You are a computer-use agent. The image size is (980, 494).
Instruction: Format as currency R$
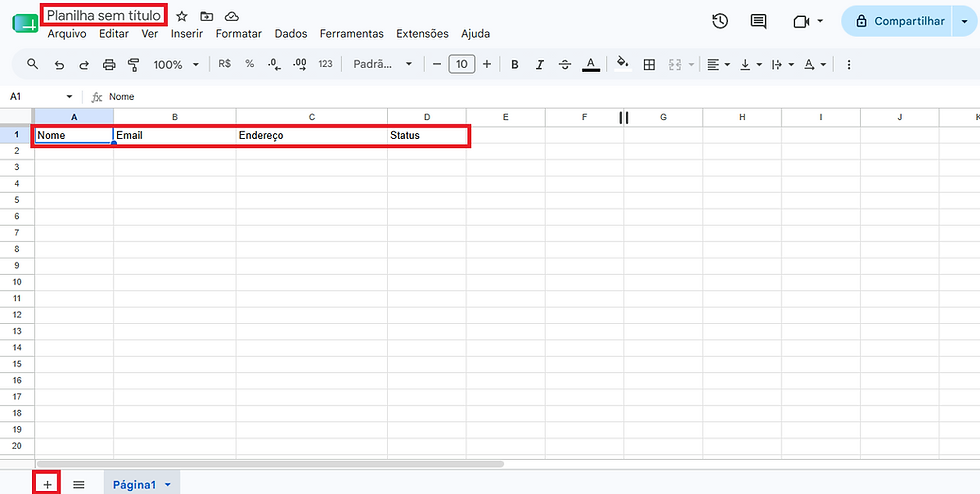click(x=224, y=64)
